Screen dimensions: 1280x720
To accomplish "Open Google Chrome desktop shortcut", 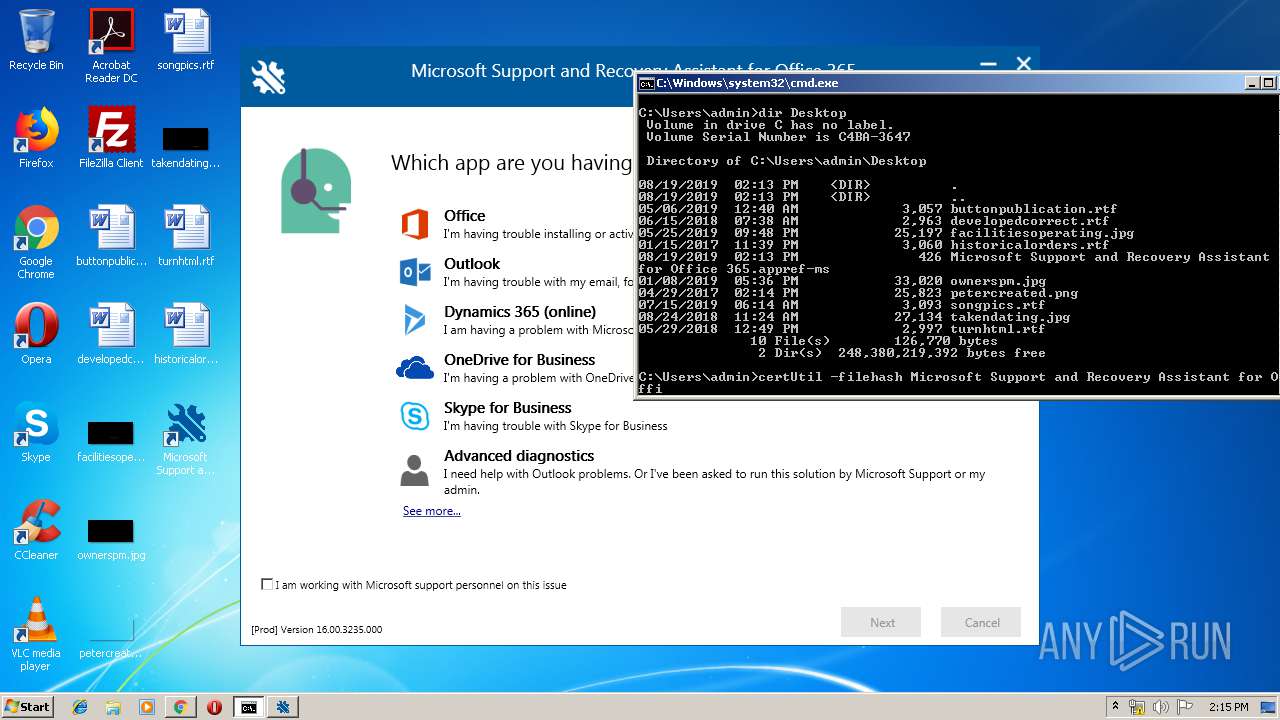I will (x=36, y=242).
